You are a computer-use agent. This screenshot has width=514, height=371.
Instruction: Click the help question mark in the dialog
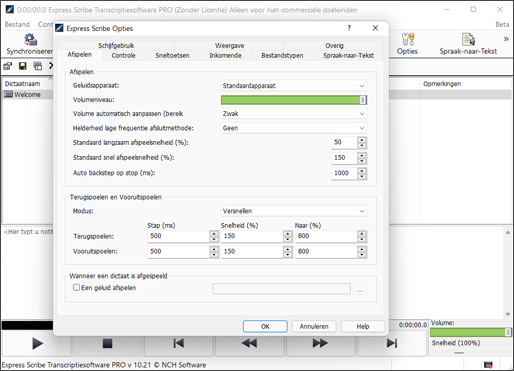[x=349, y=28]
